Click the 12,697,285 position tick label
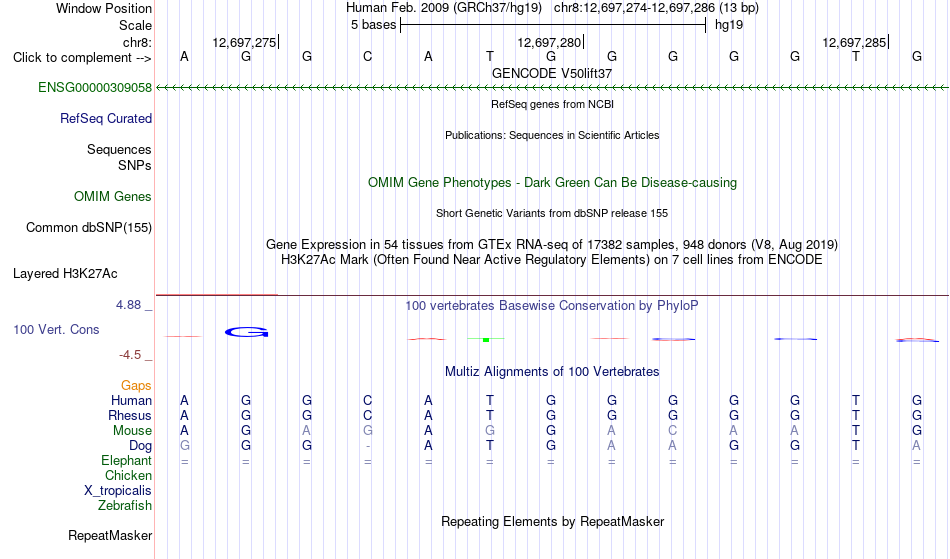Screen dimensions: 950x559 854,42
